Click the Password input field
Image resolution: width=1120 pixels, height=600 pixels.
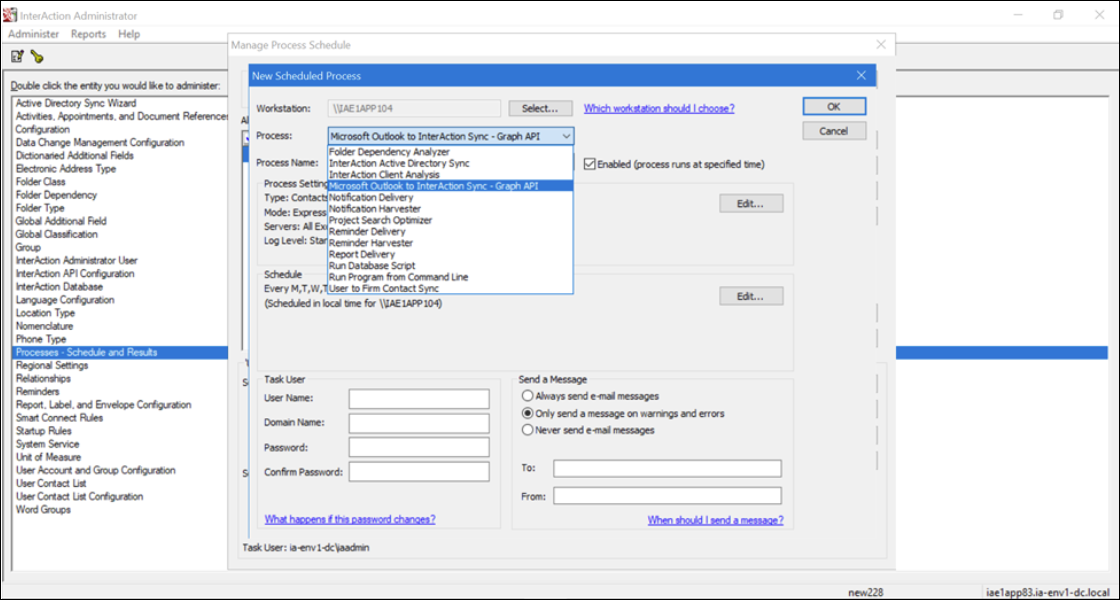point(419,447)
